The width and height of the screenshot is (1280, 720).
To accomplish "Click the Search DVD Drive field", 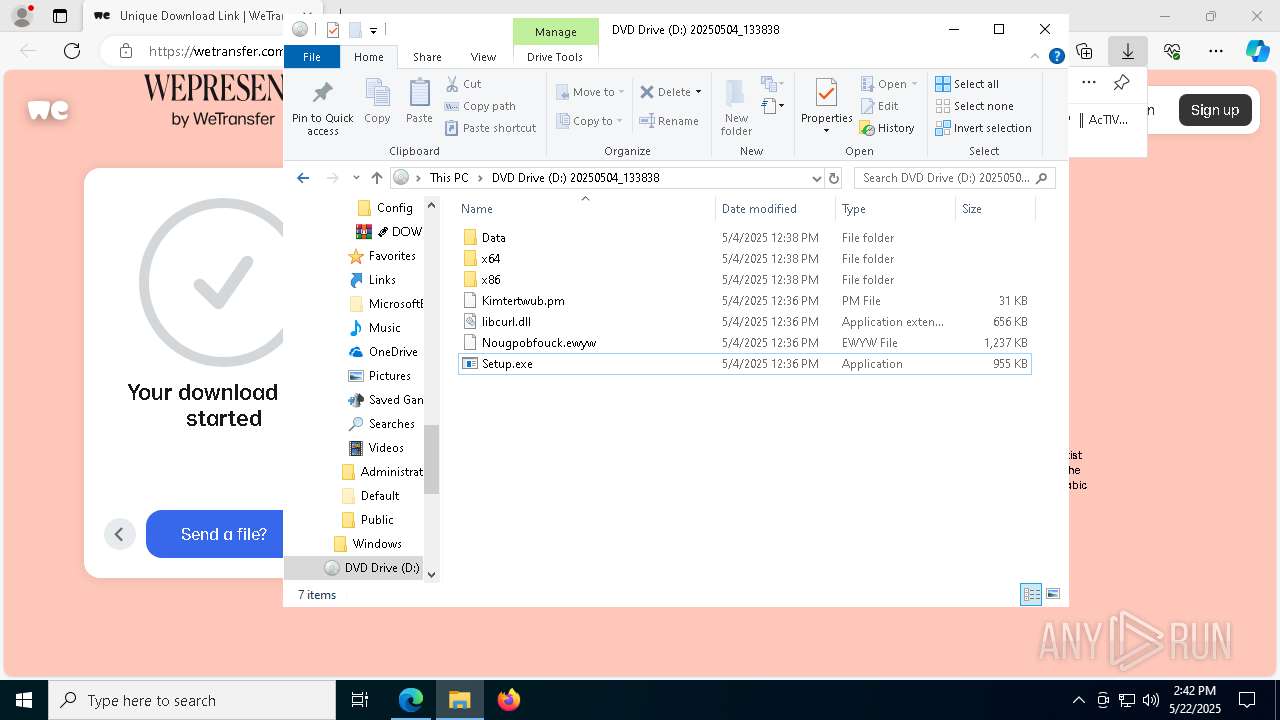I will (954, 178).
